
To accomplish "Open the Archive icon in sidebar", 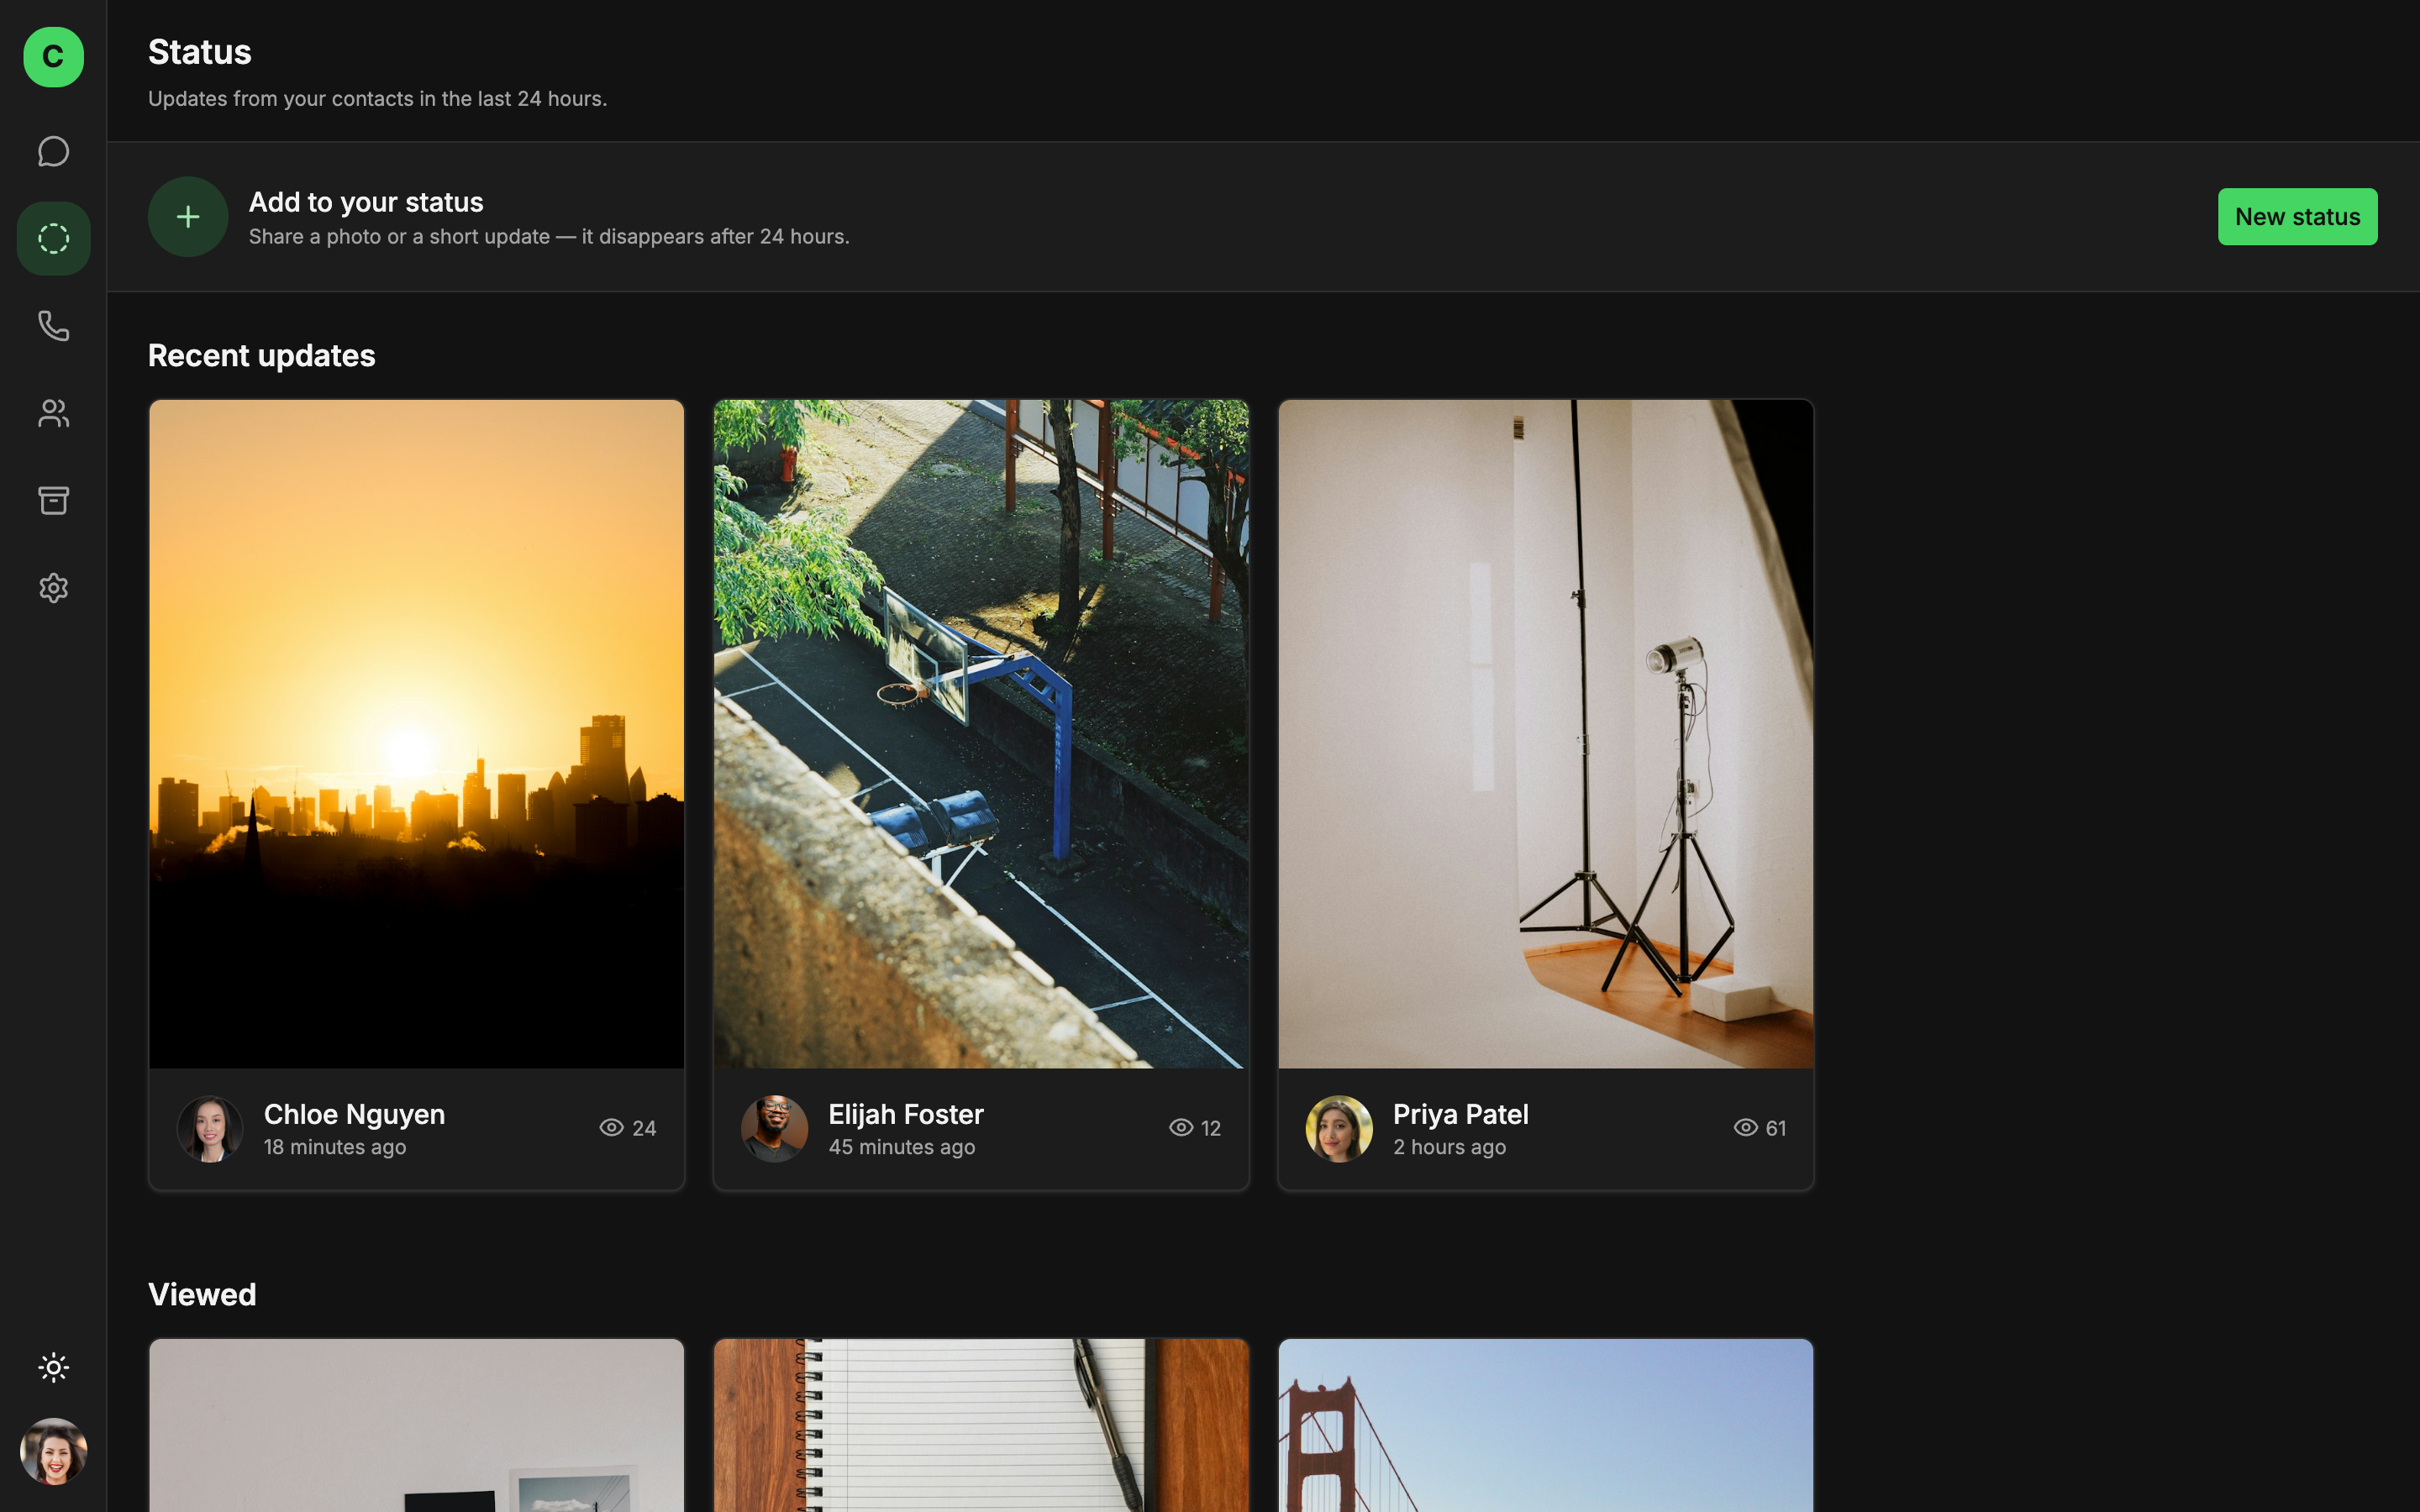I will click(53, 500).
